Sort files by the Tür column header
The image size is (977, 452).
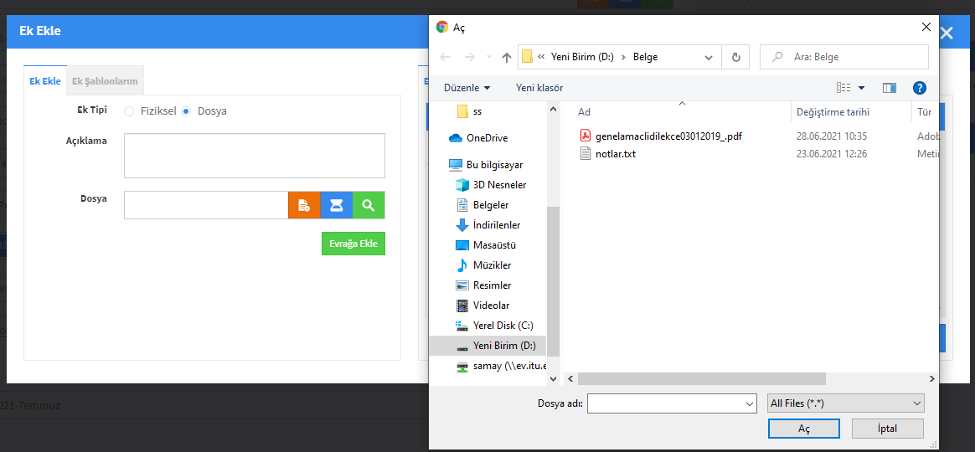click(x=925, y=112)
